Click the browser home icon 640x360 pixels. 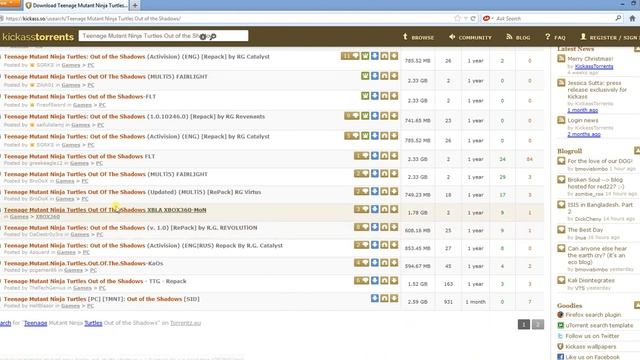pos(632,18)
